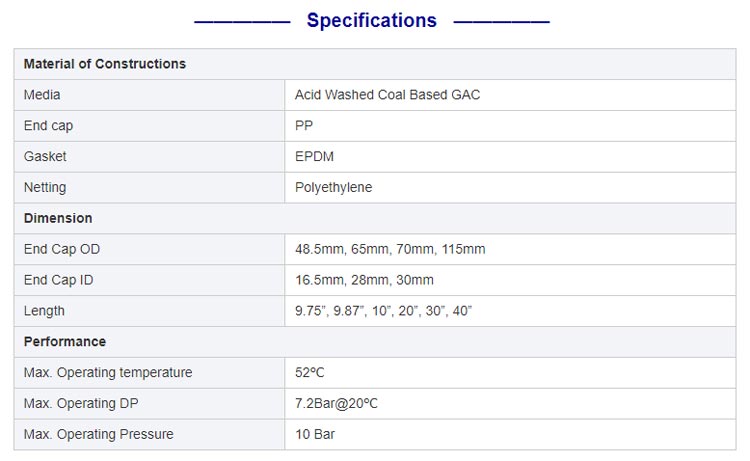The width and height of the screenshot is (750, 461).
Task: Select the 52°C temperature value
Action: coord(309,373)
